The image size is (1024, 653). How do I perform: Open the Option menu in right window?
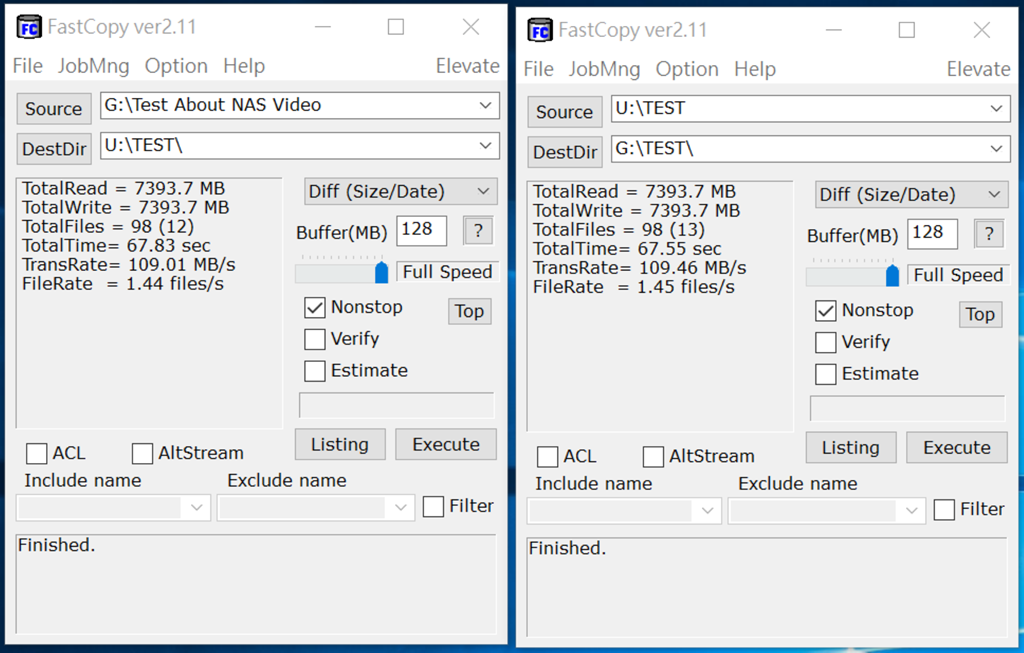pos(687,69)
